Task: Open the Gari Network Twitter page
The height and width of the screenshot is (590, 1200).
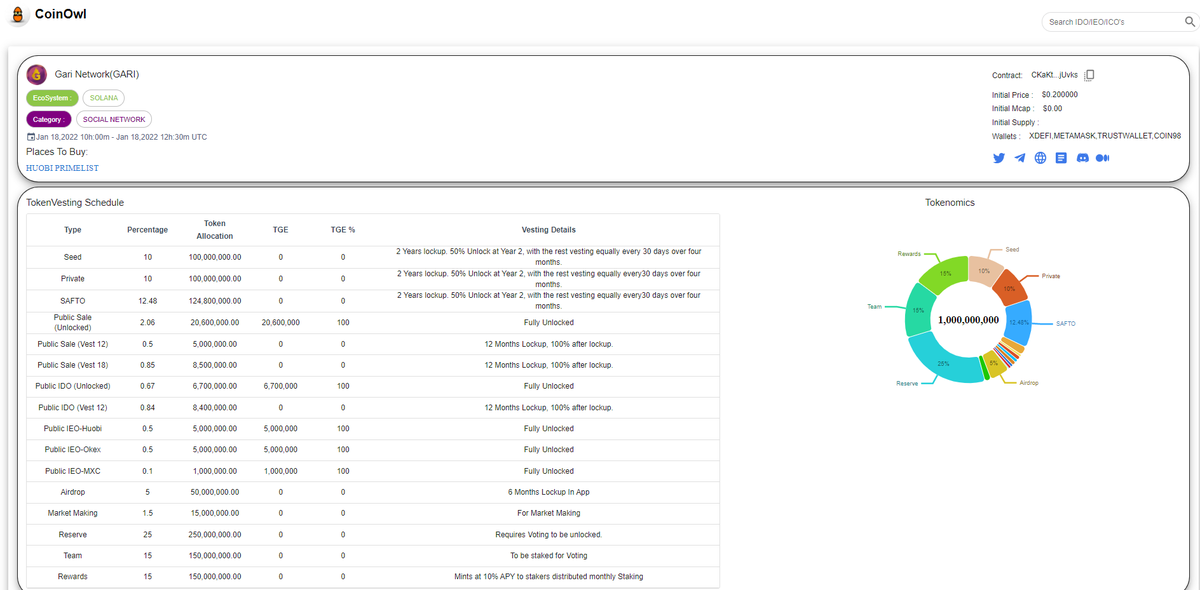Action: point(998,158)
